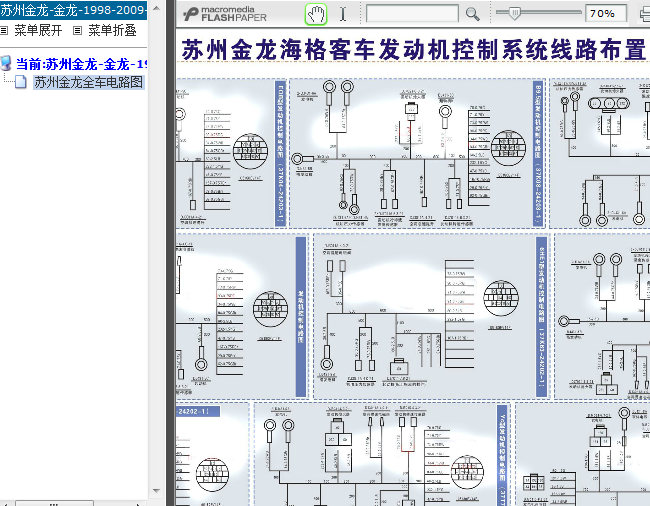Click the magnifier search icon
Image resolution: width=650 pixels, height=506 pixels.
(472, 14)
